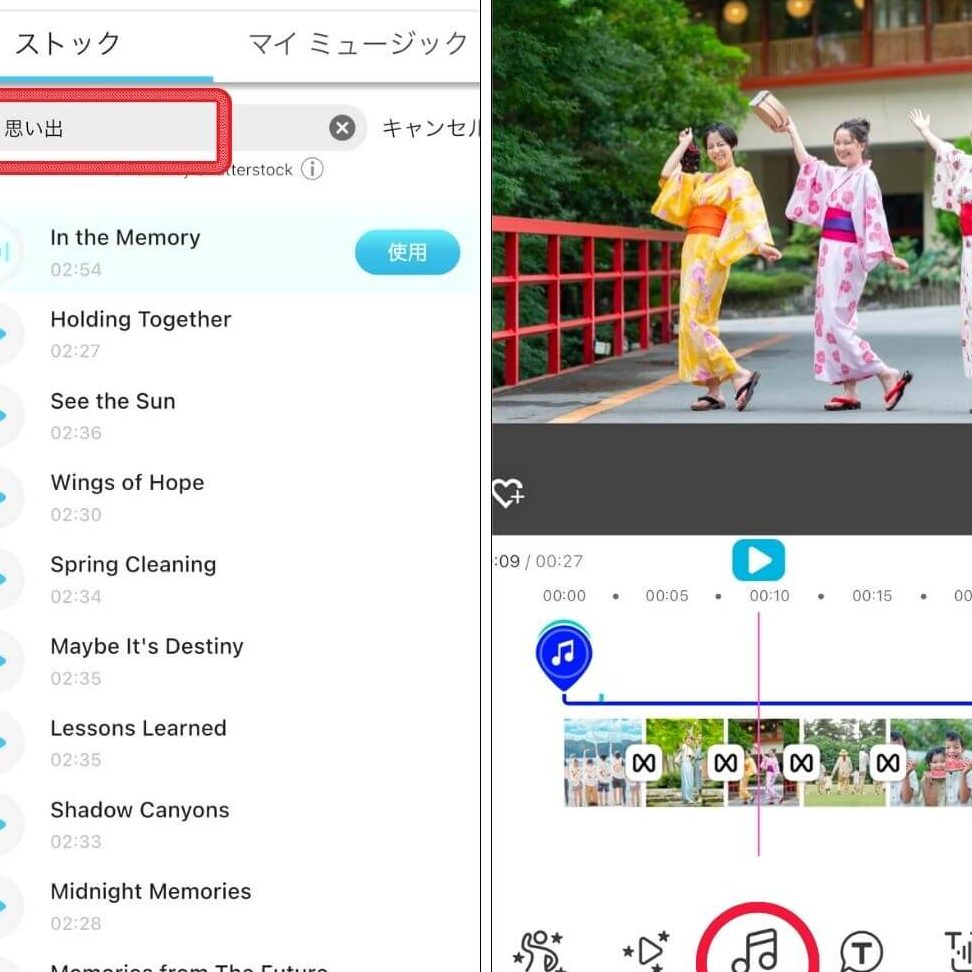Click the blue music track line
This screenshot has height=972, width=972.
767,702
